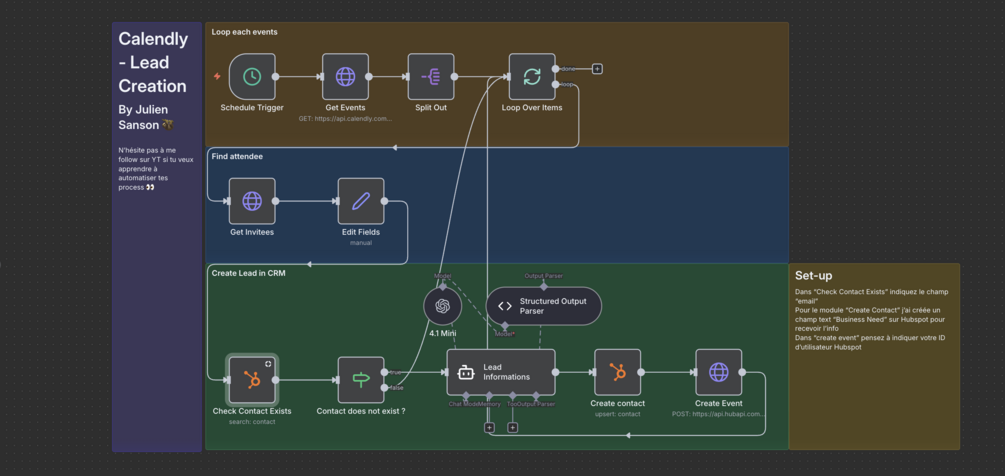Click the search: contact subtitle

(x=252, y=422)
